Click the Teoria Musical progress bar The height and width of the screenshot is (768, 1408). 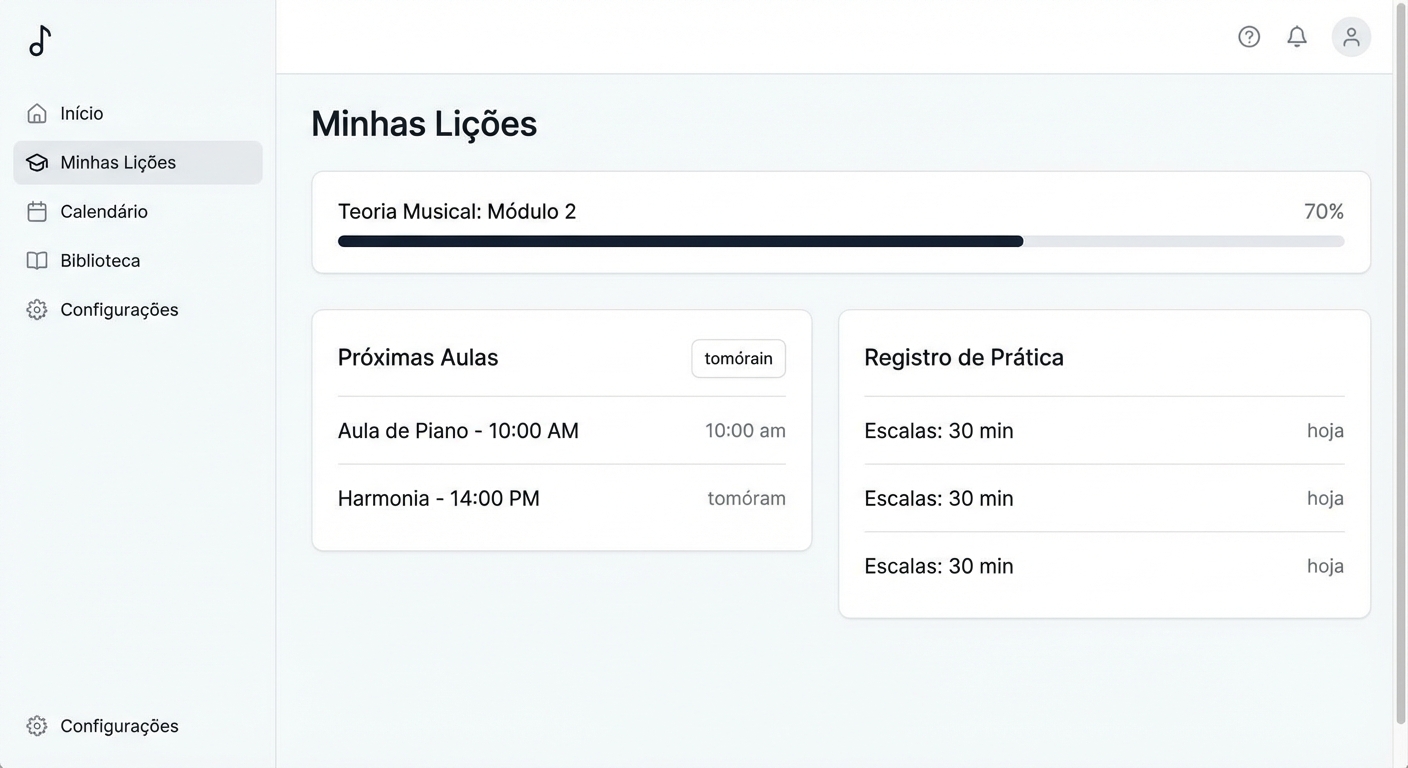coord(840,241)
